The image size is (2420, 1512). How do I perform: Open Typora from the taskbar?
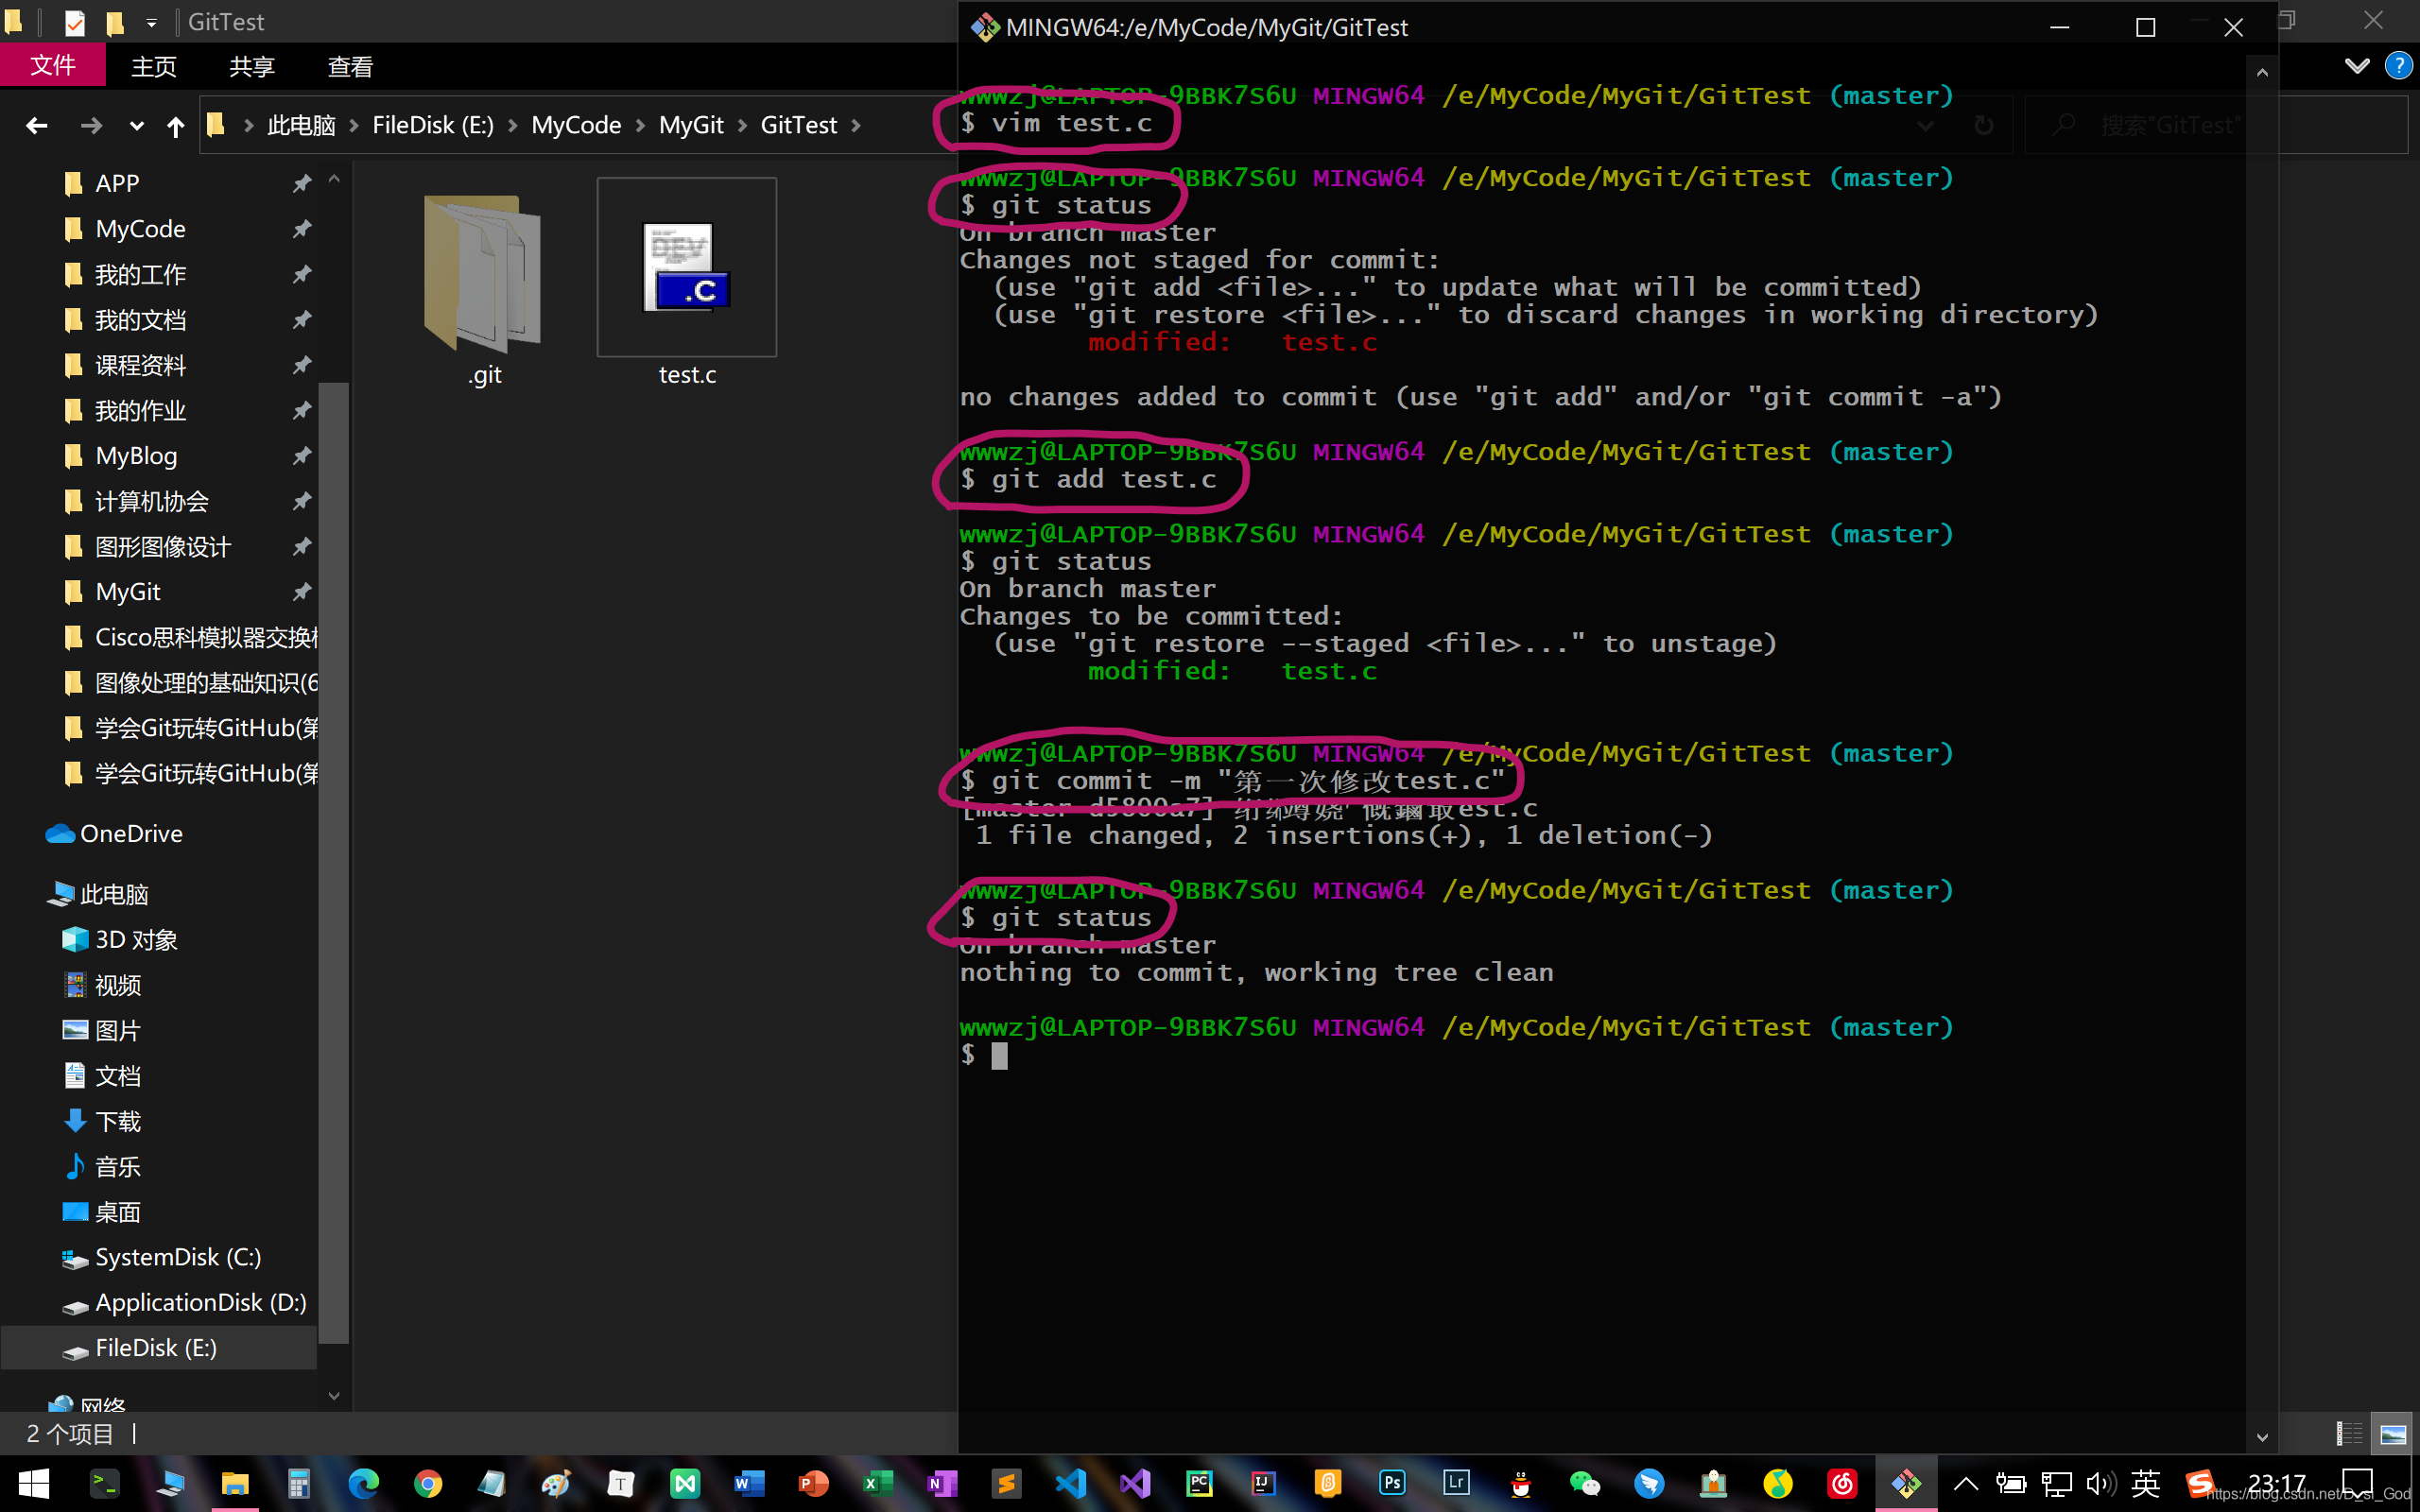tap(621, 1483)
